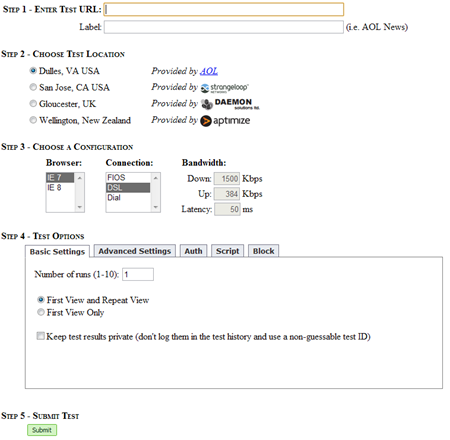Screen dimensions: 450x440
Task: Click Connection list scroll-down arrow
Action: click(156, 207)
